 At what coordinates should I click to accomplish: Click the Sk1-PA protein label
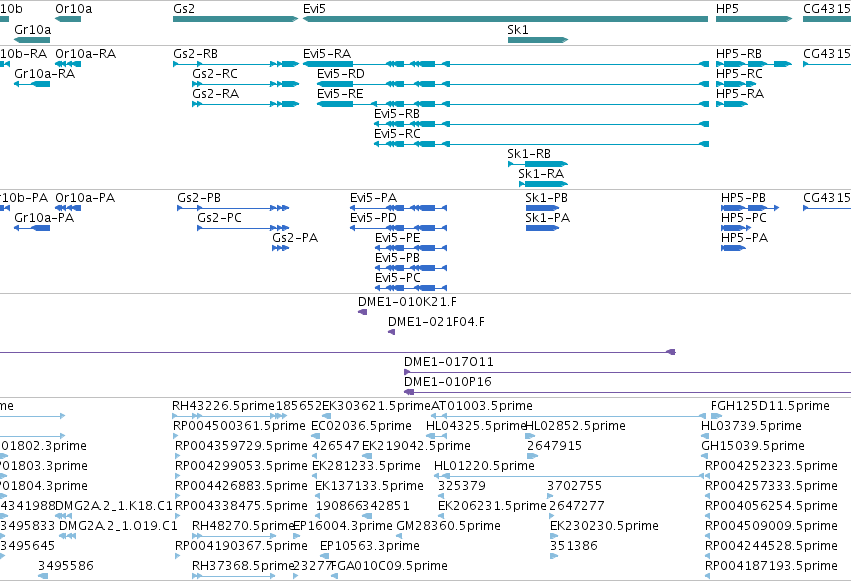click(x=548, y=218)
